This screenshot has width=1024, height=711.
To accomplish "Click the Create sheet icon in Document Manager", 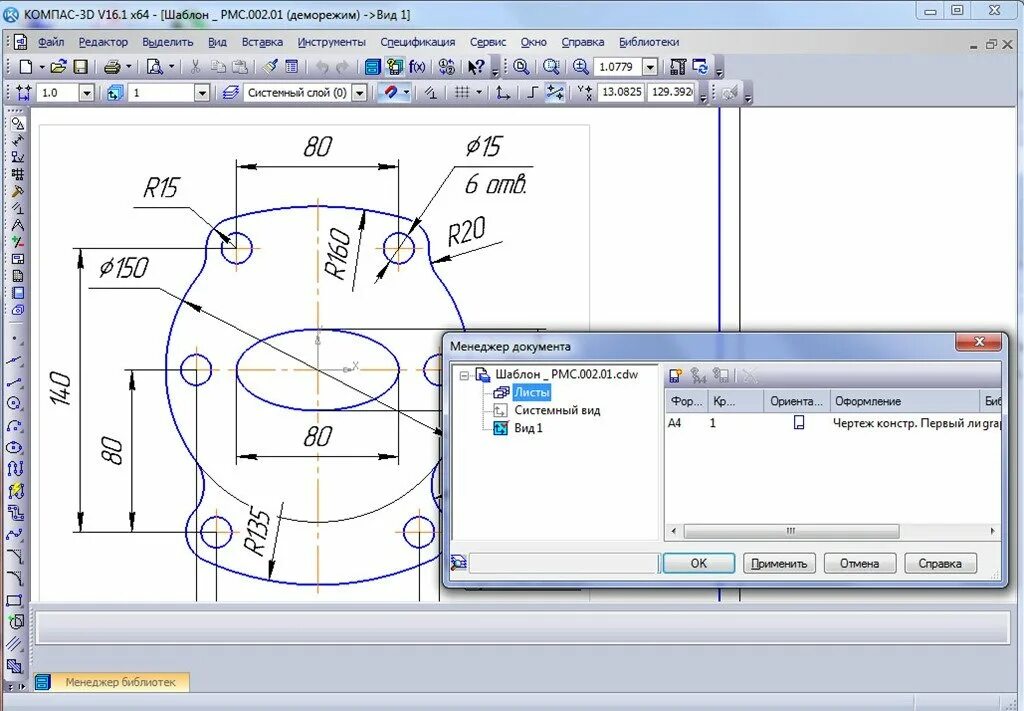I will 676,375.
